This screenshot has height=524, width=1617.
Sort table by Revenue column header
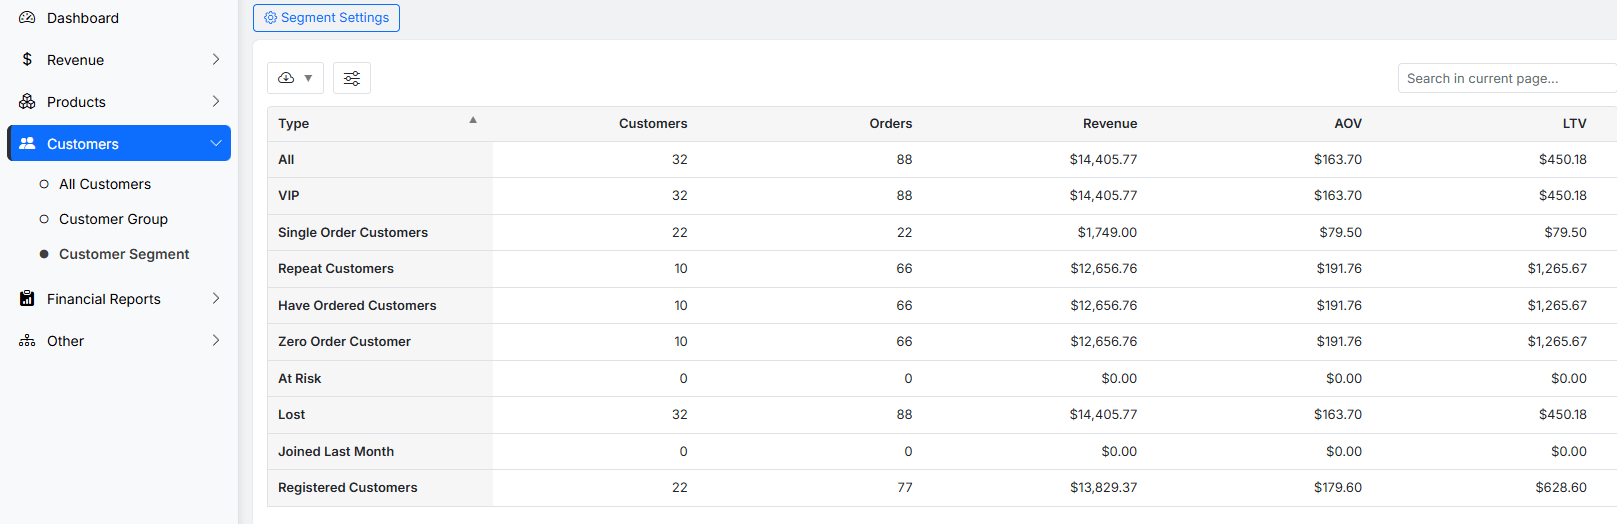(x=1110, y=124)
